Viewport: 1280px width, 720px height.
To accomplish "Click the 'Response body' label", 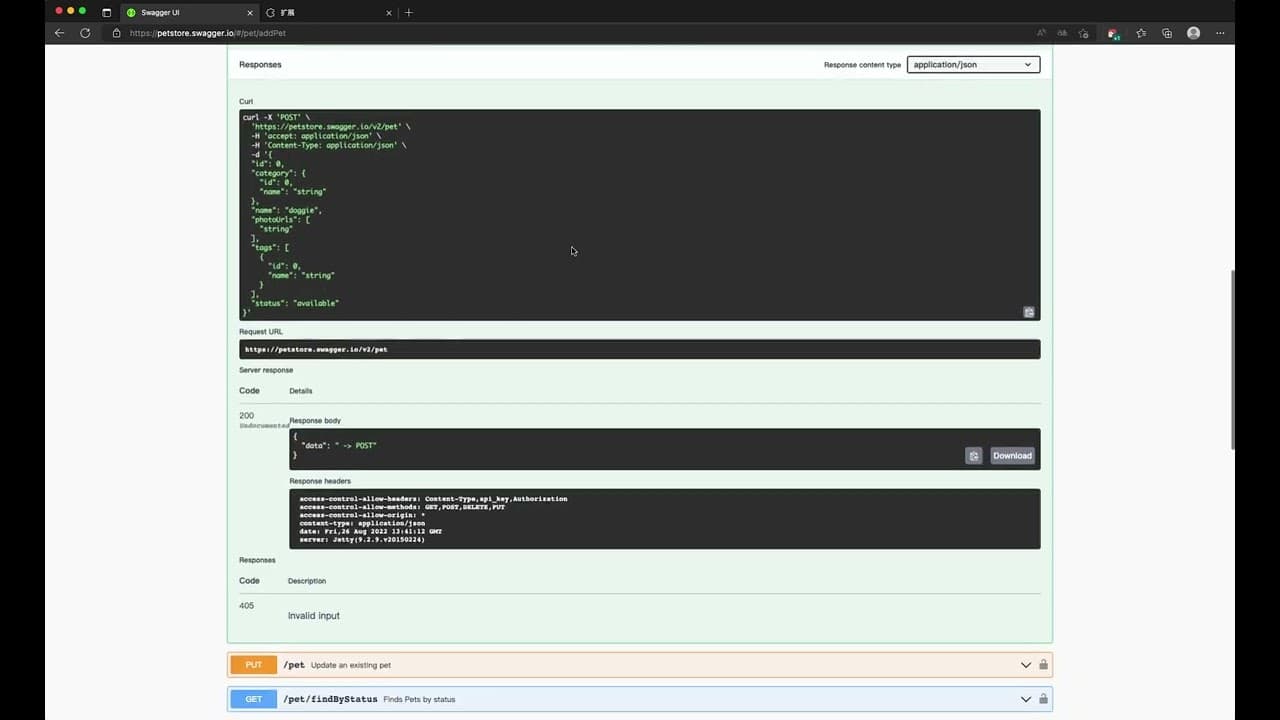I will point(315,421).
